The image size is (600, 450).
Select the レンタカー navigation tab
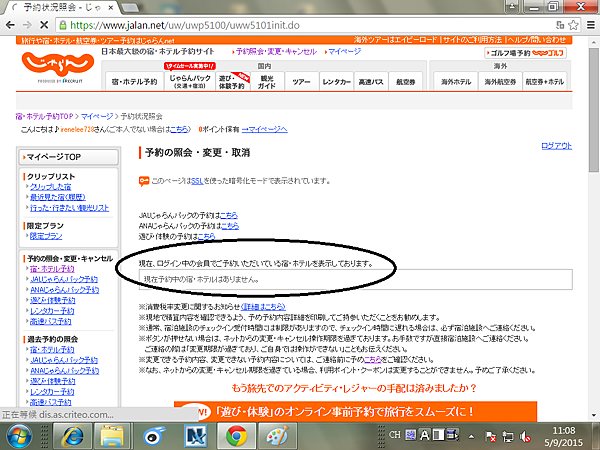[337, 82]
